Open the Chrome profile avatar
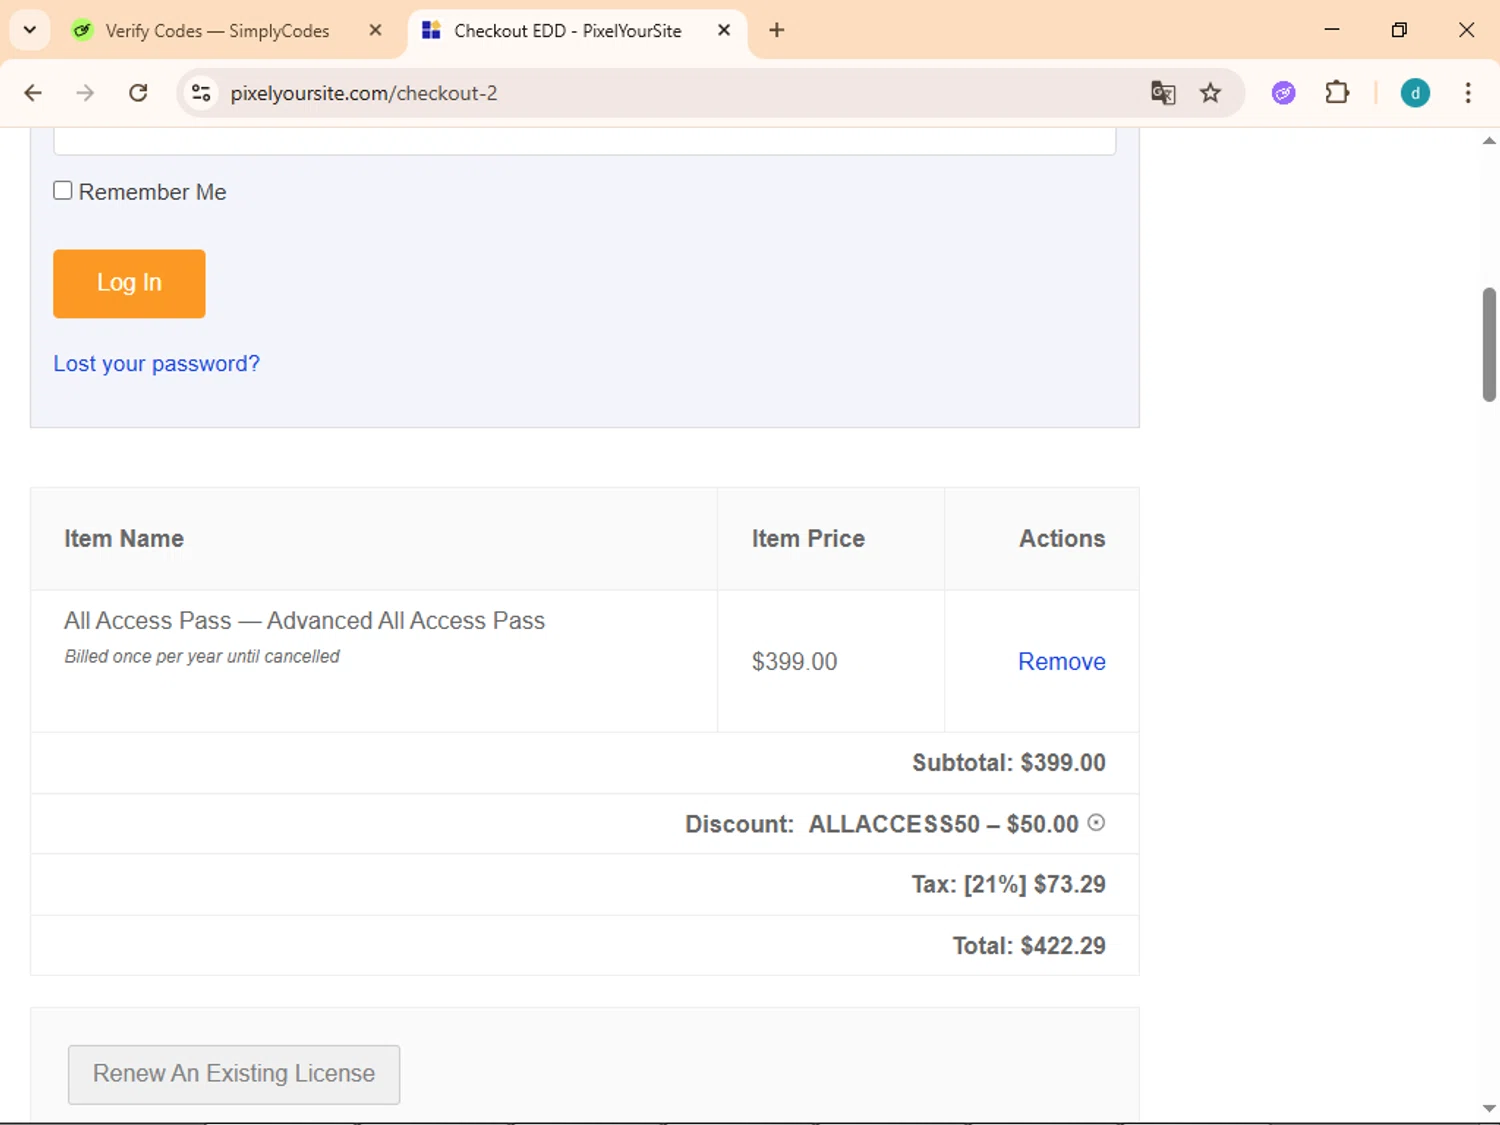Screen dimensions: 1500x1125 point(1415,93)
